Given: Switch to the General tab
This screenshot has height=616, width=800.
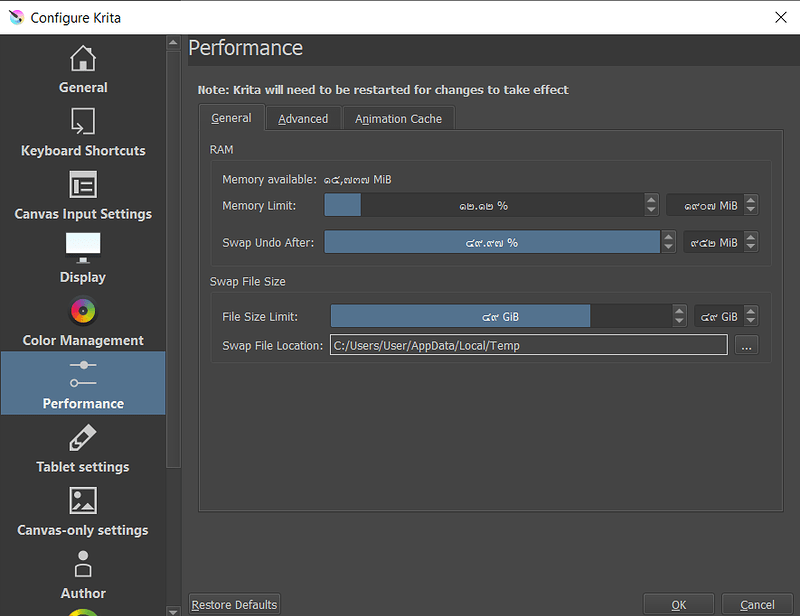Looking at the screenshot, I should tap(231, 118).
